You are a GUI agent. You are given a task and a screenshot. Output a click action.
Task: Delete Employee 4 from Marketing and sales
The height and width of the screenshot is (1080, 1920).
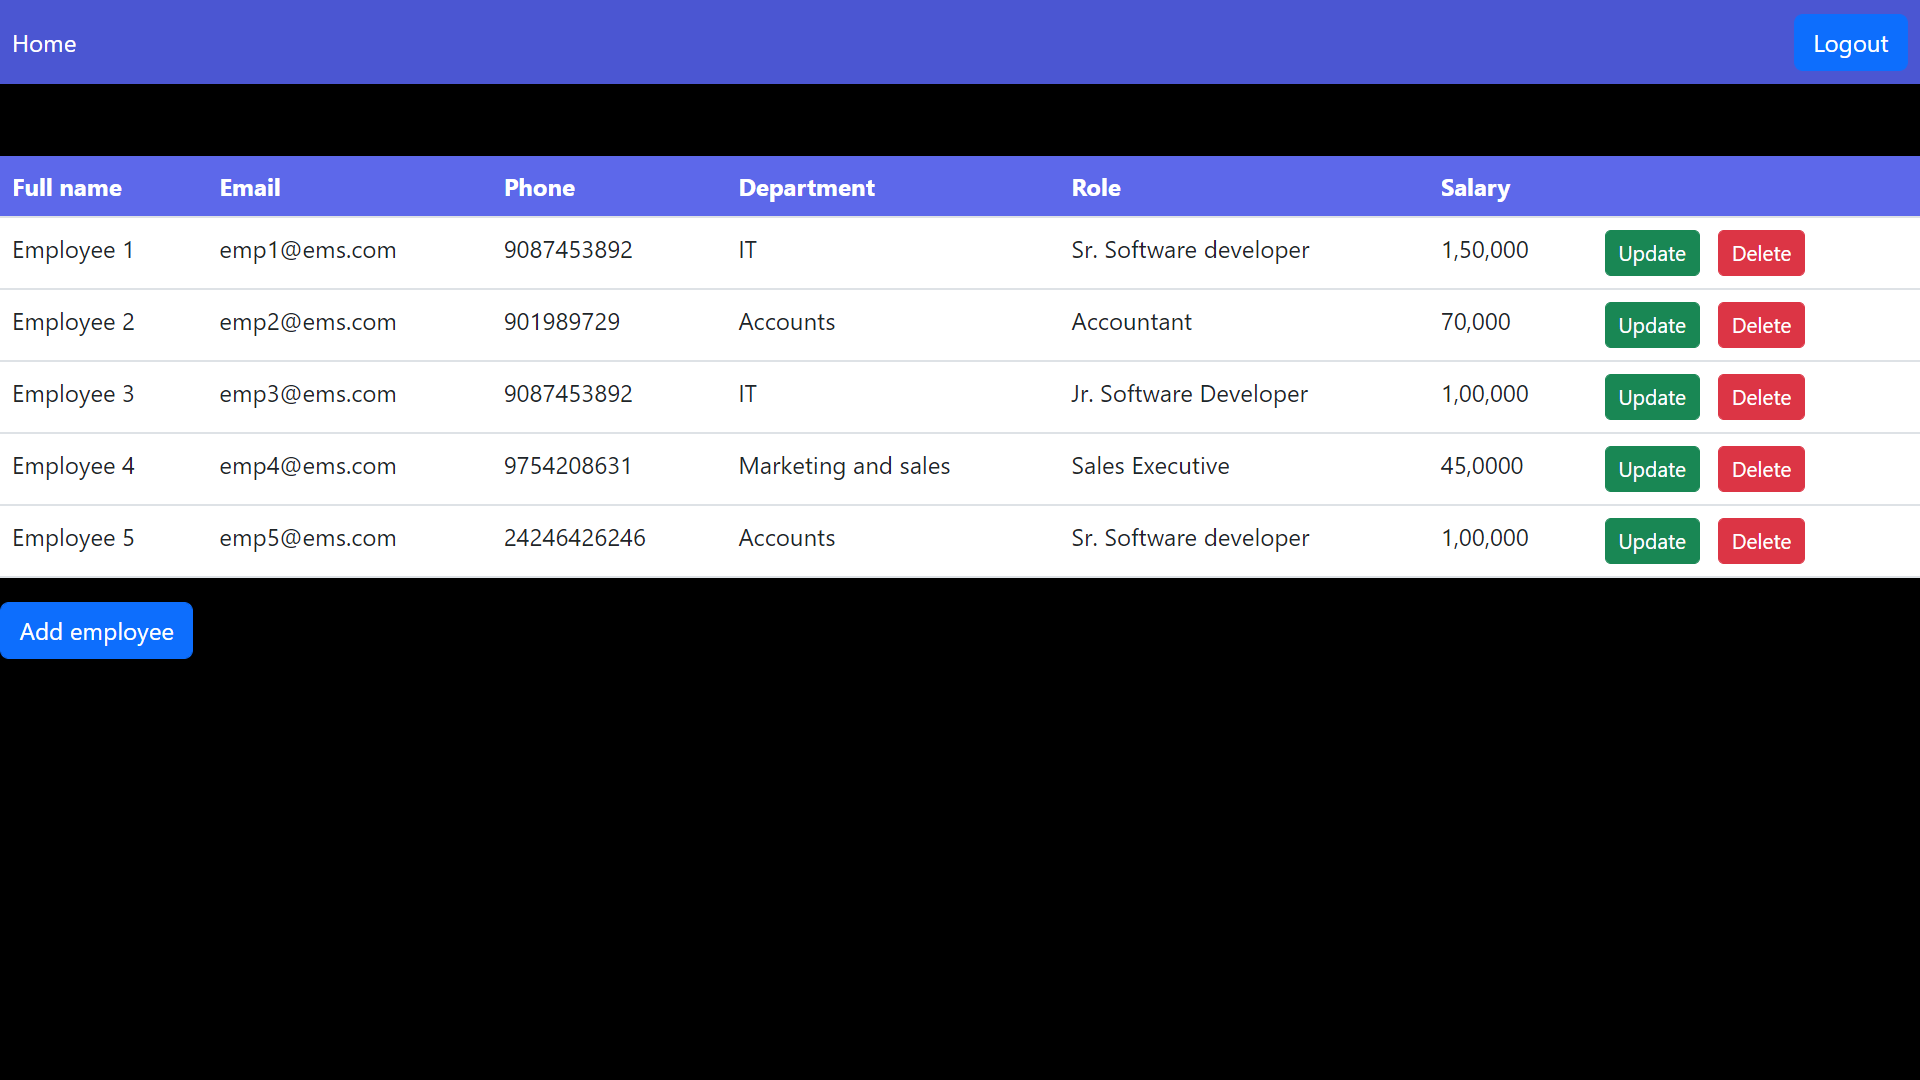(1760, 469)
